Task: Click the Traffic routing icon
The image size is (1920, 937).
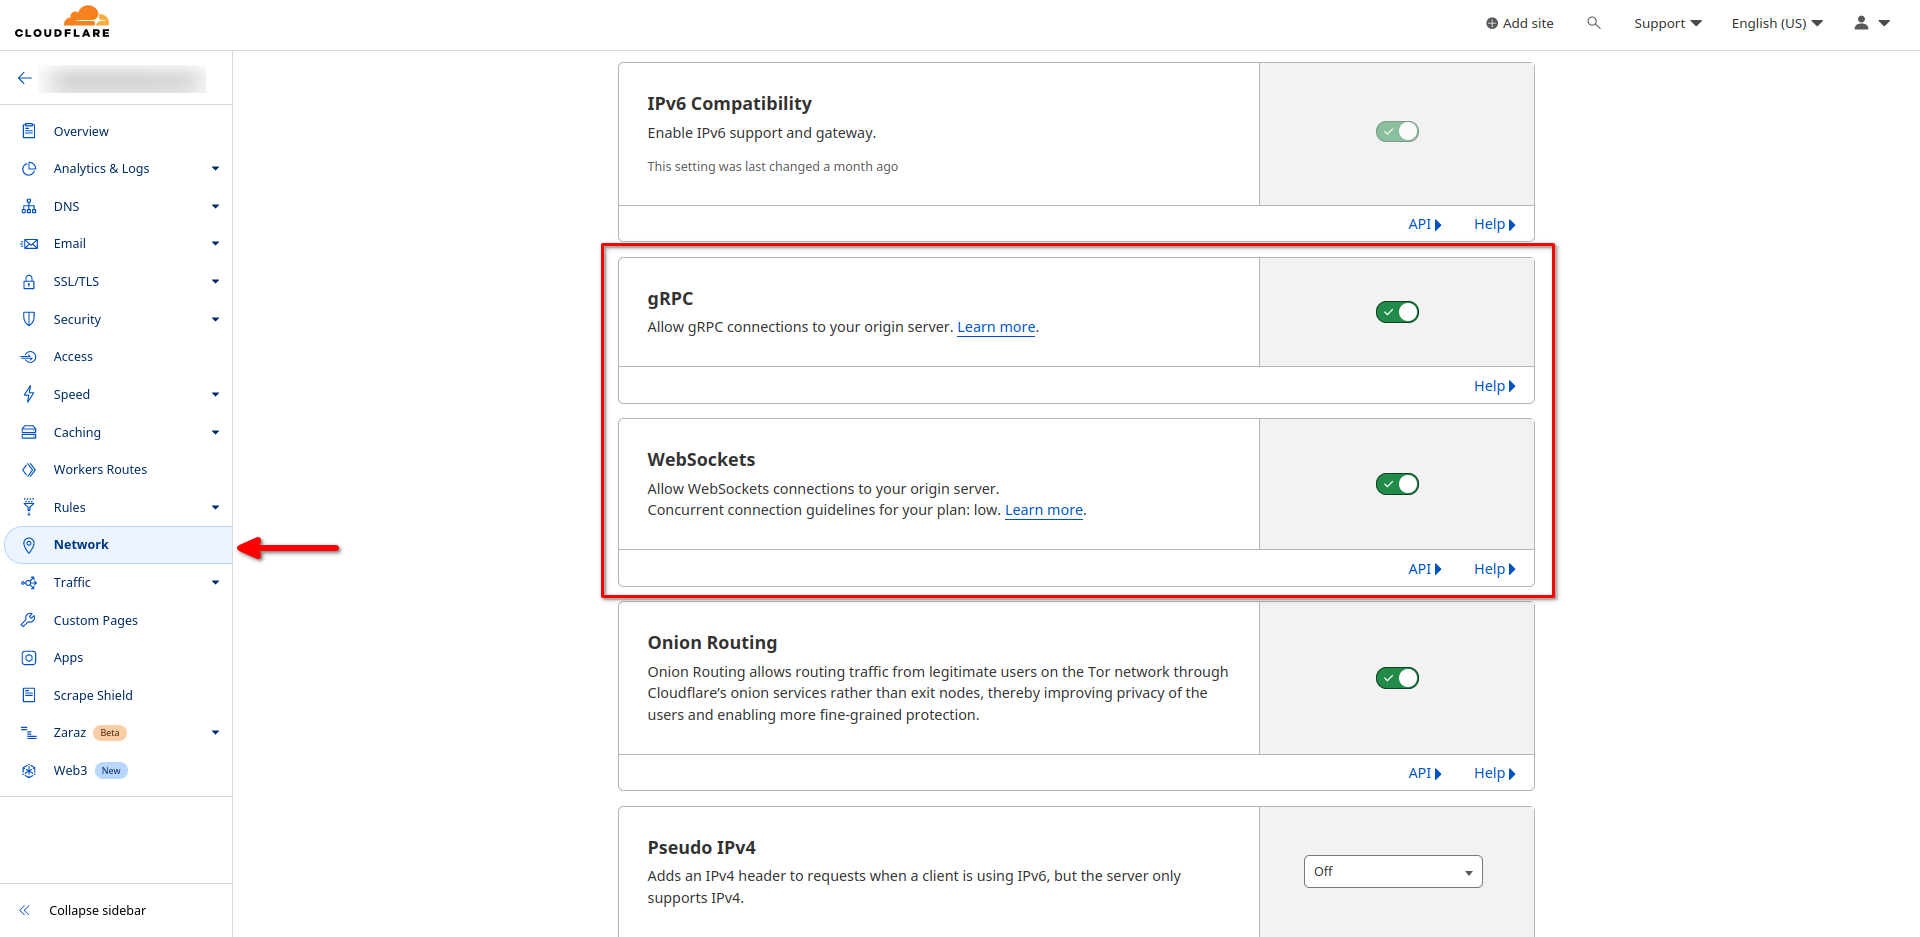Action: [29, 583]
